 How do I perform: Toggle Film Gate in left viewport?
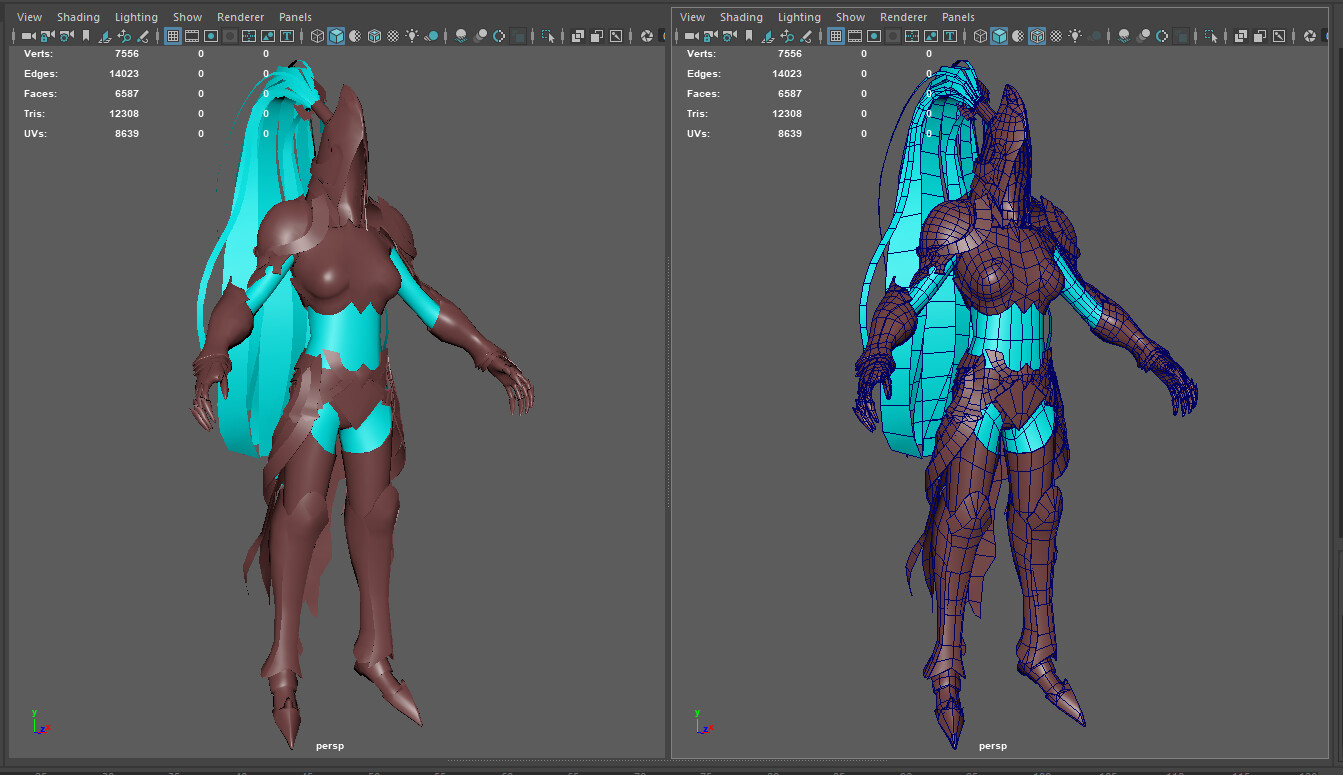[x=192, y=36]
